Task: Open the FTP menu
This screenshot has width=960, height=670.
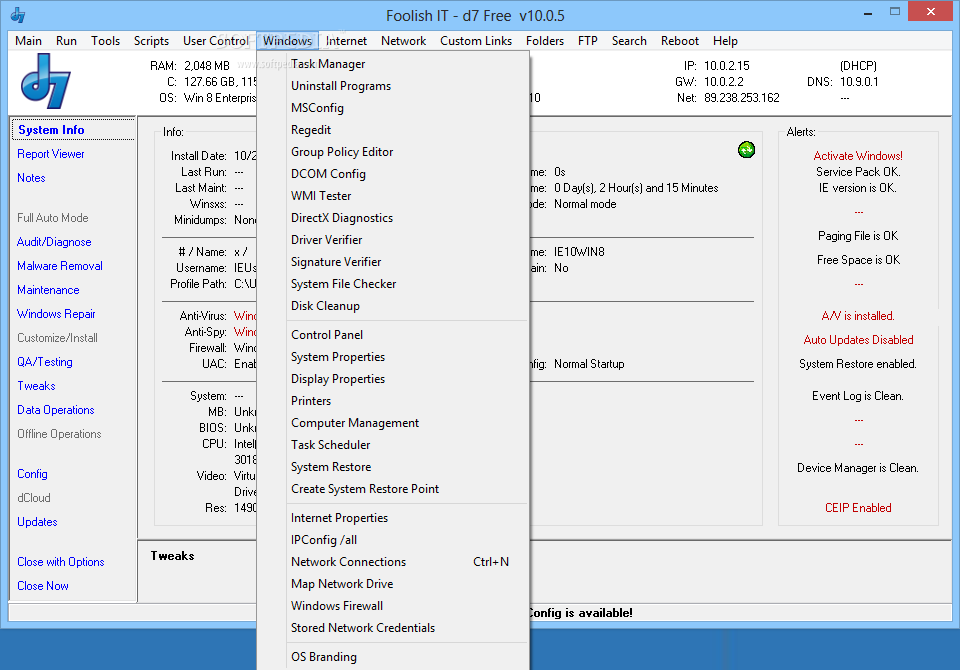Action: (x=587, y=41)
